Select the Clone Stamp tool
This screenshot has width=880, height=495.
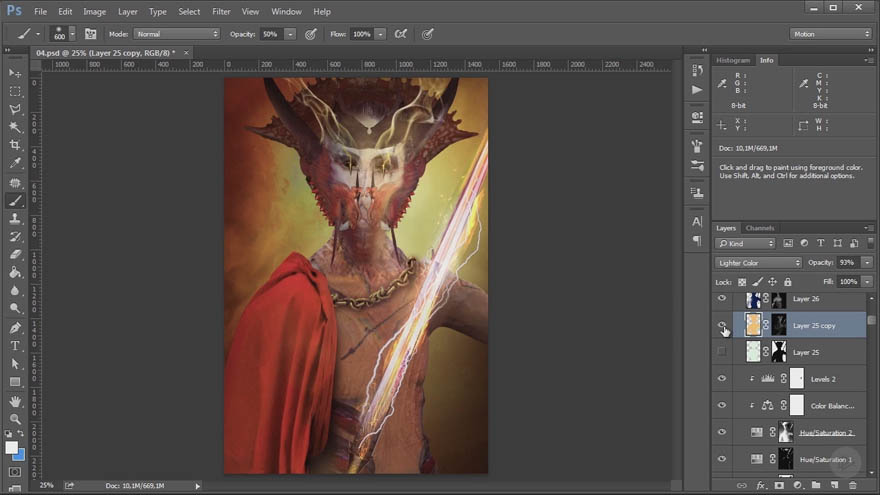click(15, 219)
